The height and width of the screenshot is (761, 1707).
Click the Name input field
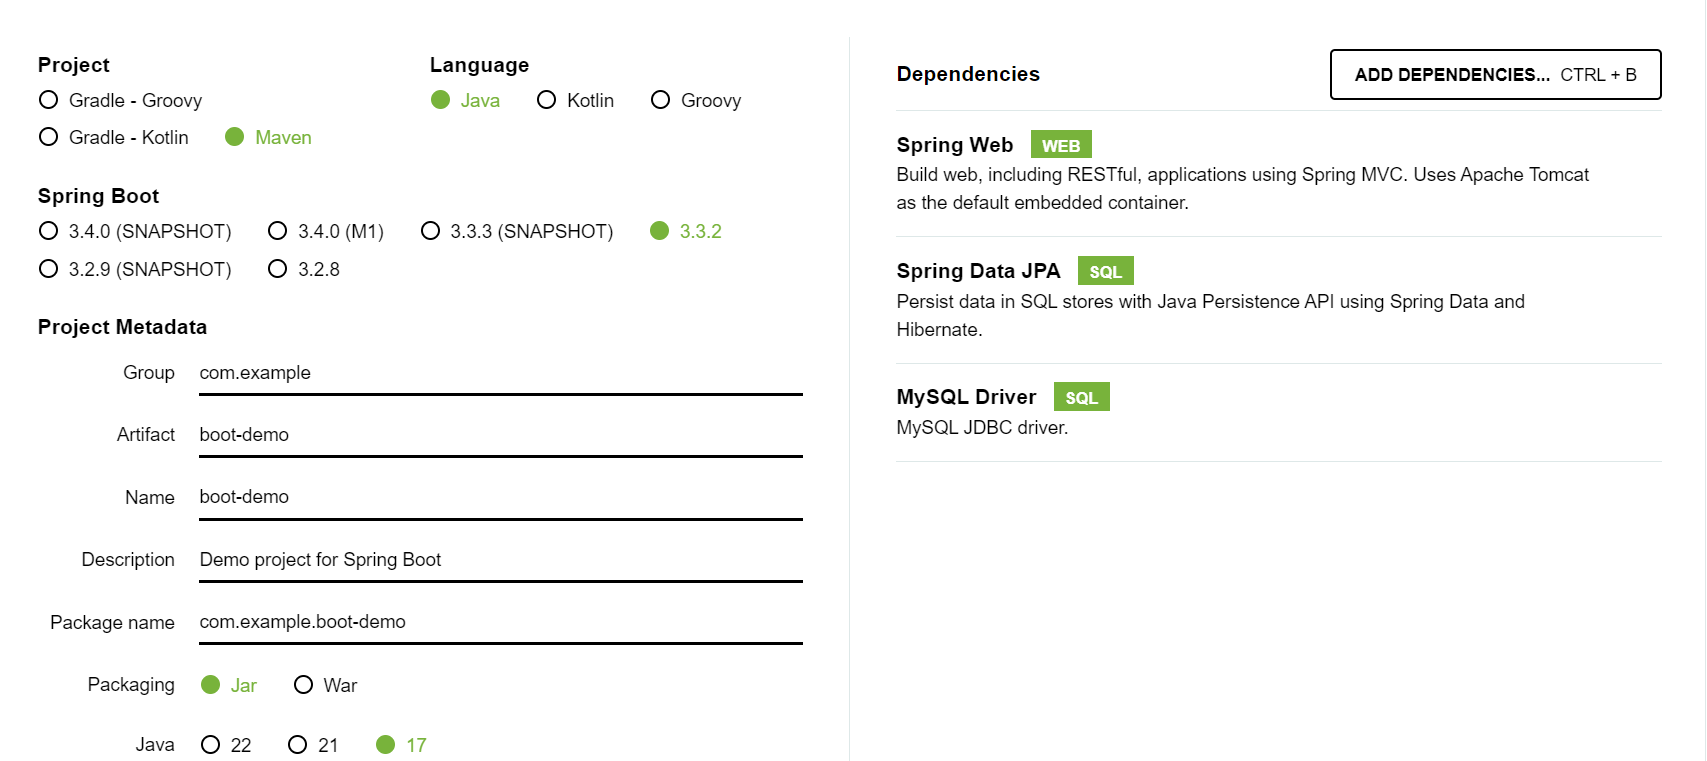point(501,497)
